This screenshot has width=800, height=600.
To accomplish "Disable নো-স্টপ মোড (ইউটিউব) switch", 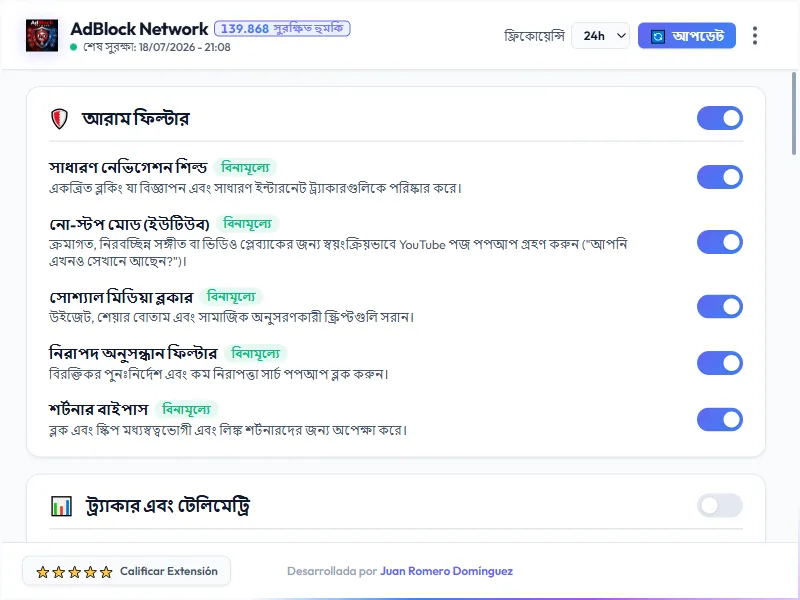I will click(719, 242).
